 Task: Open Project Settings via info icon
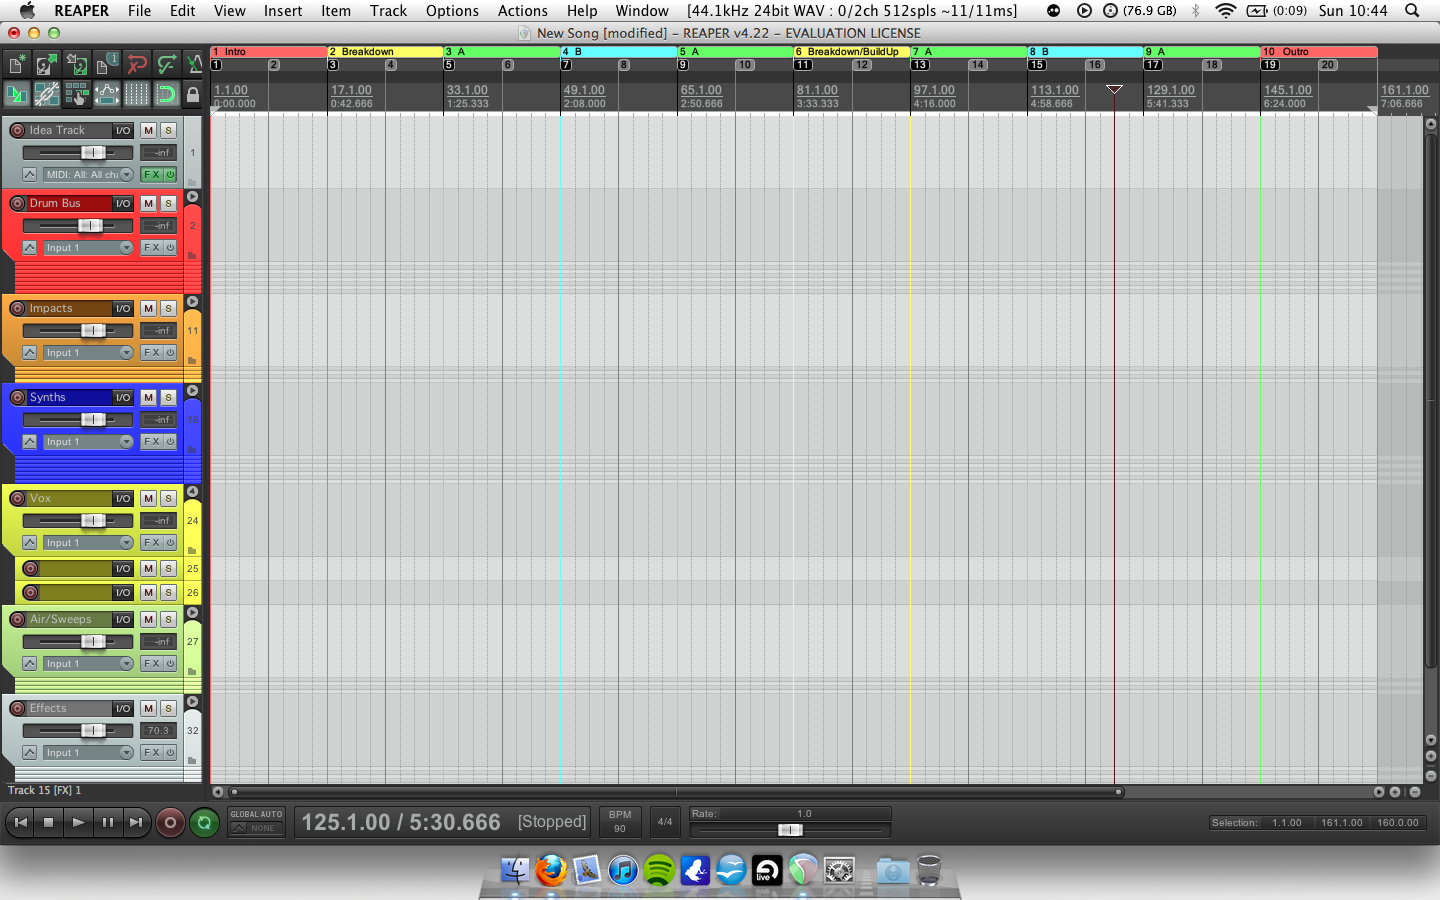tap(106, 65)
